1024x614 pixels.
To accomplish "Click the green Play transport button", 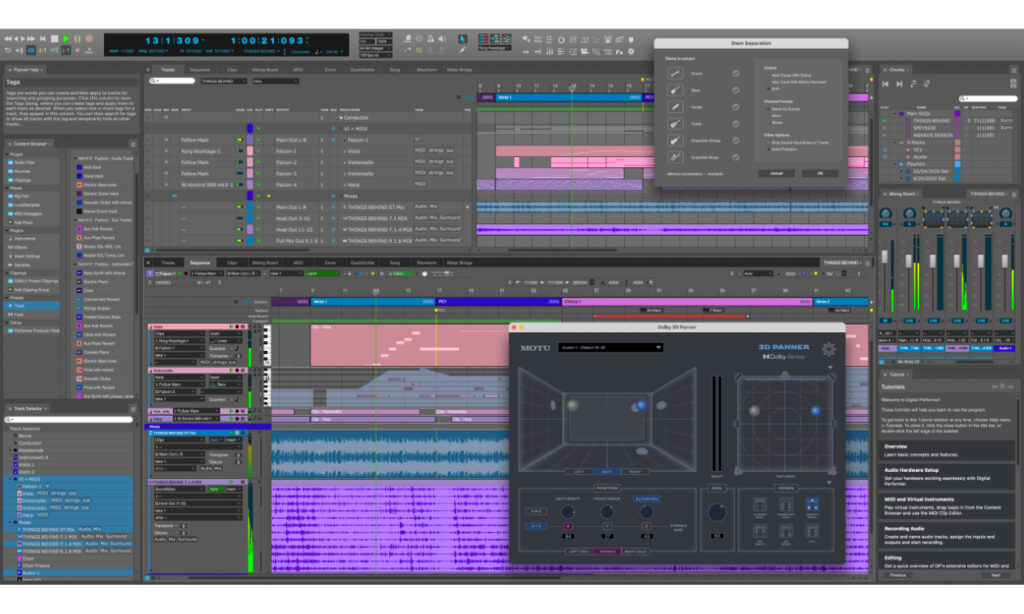I will click(66, 39).
